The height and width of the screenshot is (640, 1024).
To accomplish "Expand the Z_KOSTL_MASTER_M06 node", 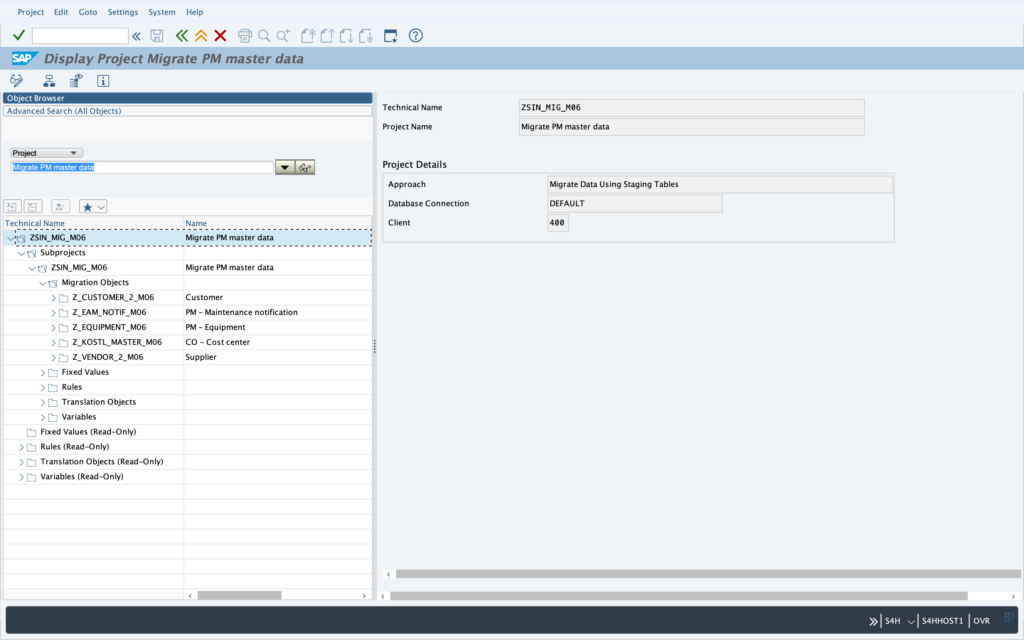I will tap(54, 343).
